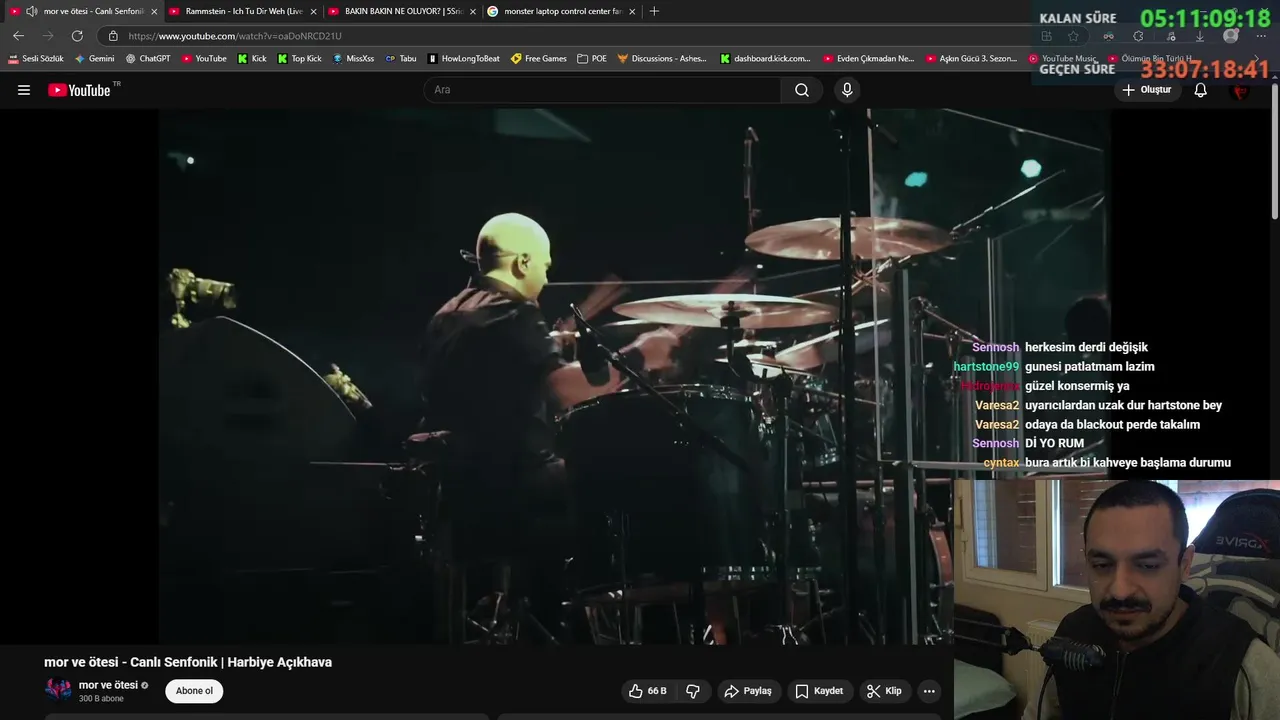Open the Kick bookmark

(252, 59)
